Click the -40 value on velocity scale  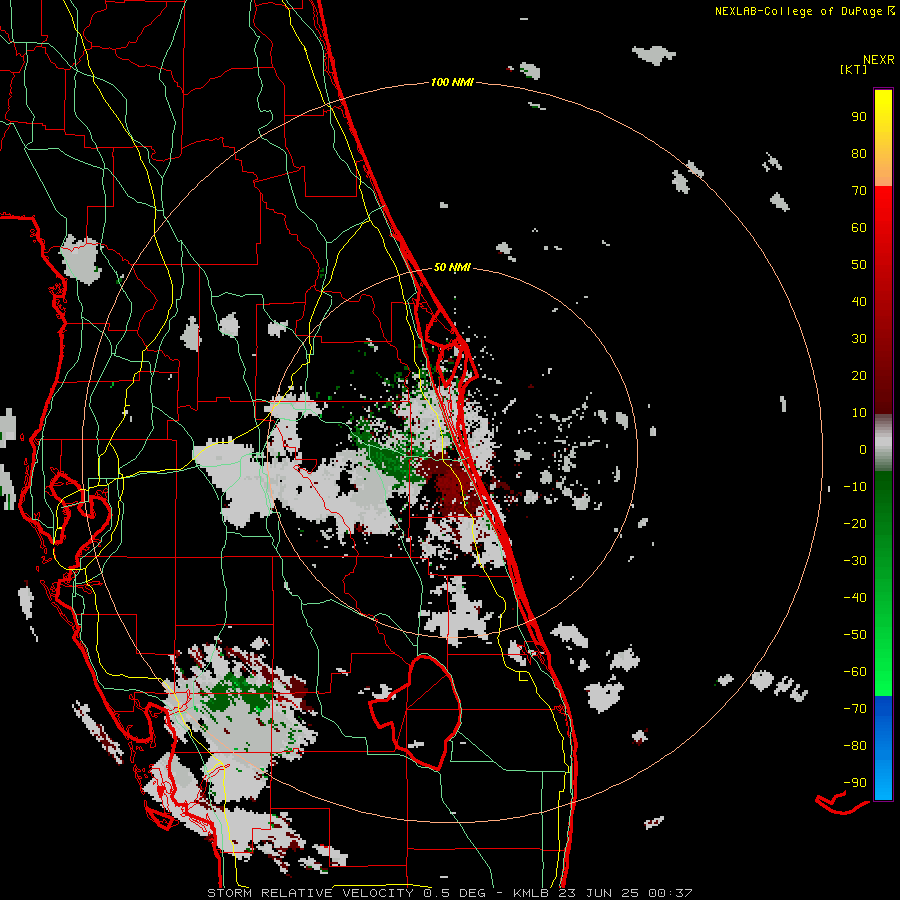[x=855, y=598]
